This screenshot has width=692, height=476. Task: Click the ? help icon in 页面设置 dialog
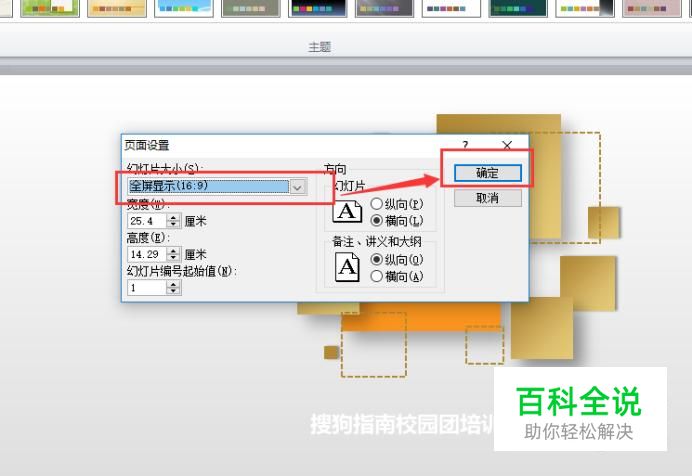465,145
